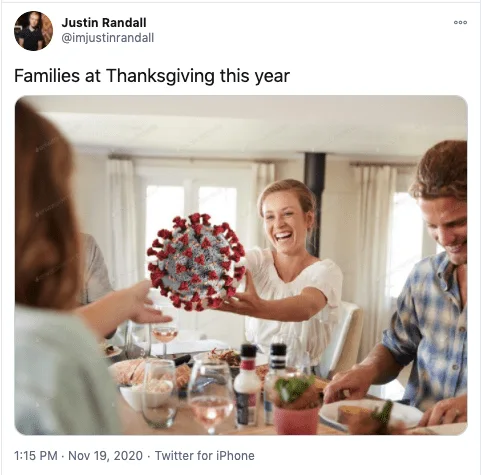Open the three-dot more options menu

(460, 23)
